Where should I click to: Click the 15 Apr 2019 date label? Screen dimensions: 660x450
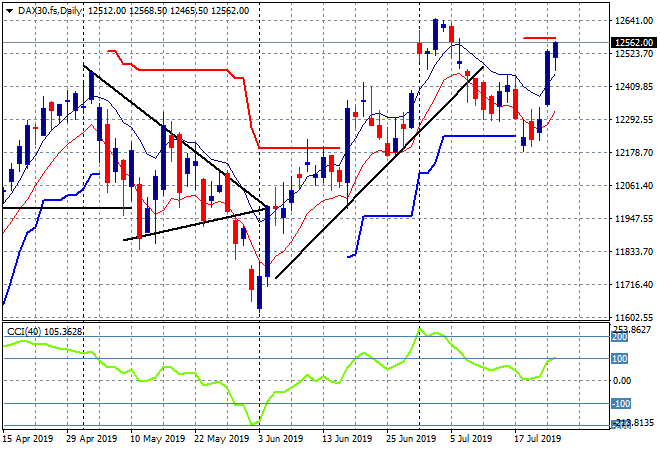(28, 439)
